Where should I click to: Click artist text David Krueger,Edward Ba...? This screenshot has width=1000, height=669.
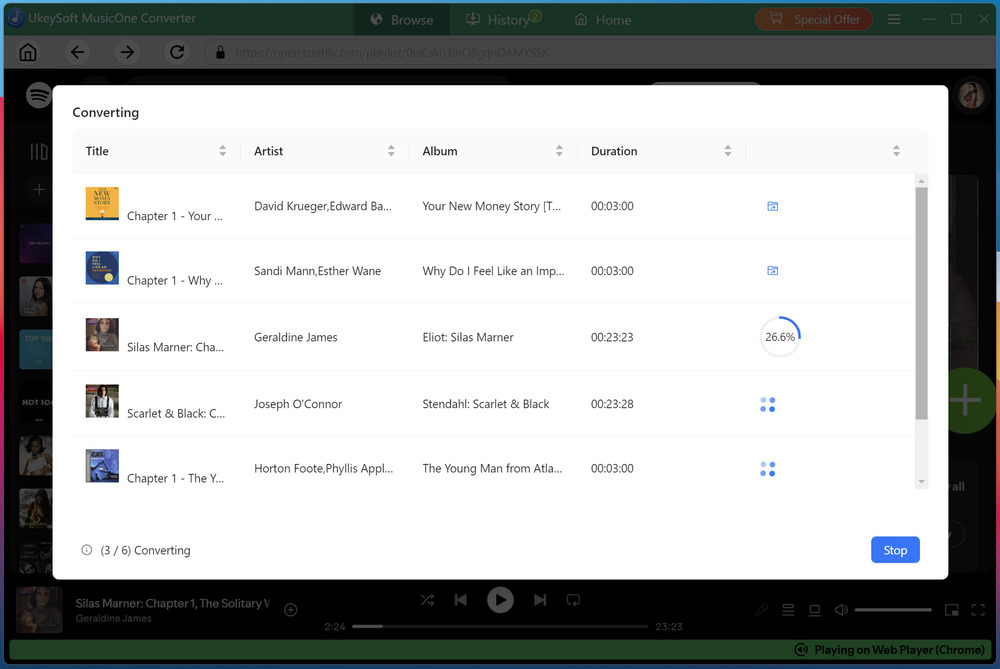[323, 206]
